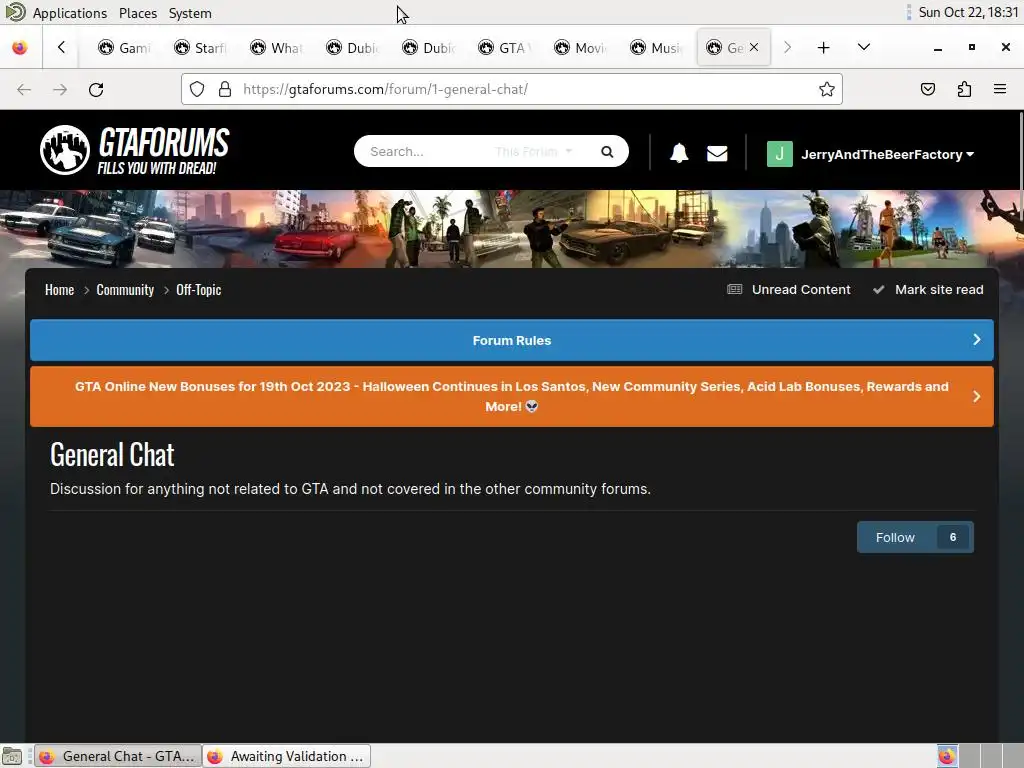Open the Places menu
Image resolution: width=1024 pixels, height=768 pixels.
138,13
